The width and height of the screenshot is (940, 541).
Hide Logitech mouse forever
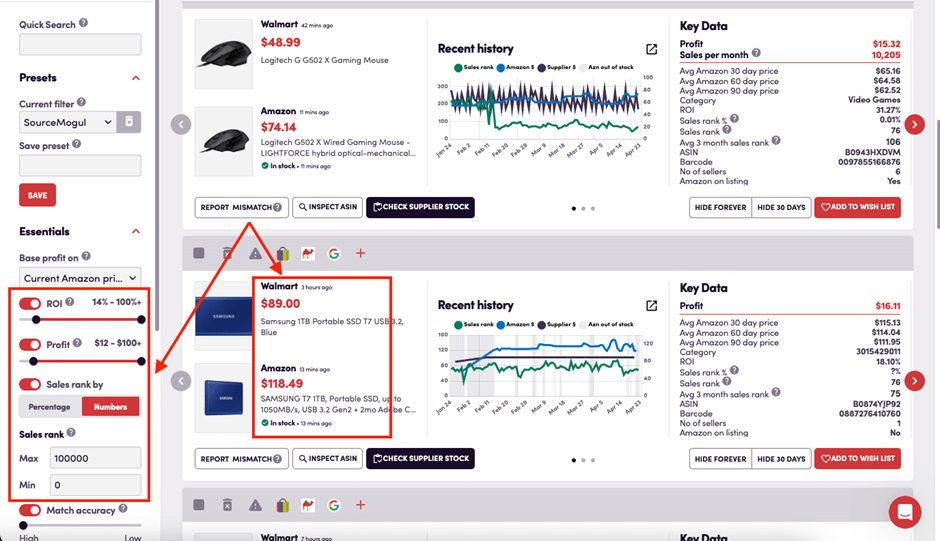720,207
